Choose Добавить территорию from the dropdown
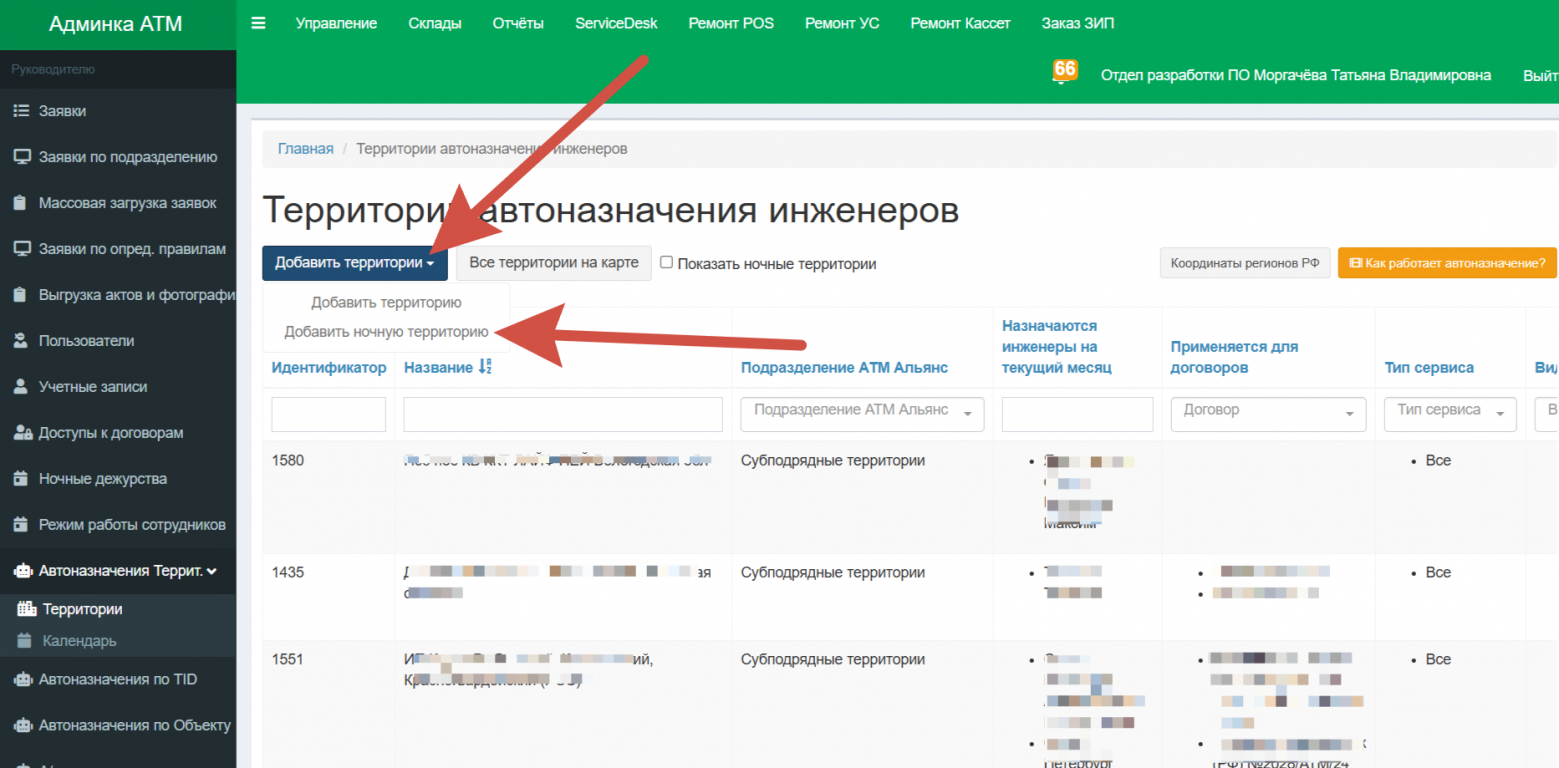The width and height of the screenshot is (1559, 768). (x=386, y=302)
